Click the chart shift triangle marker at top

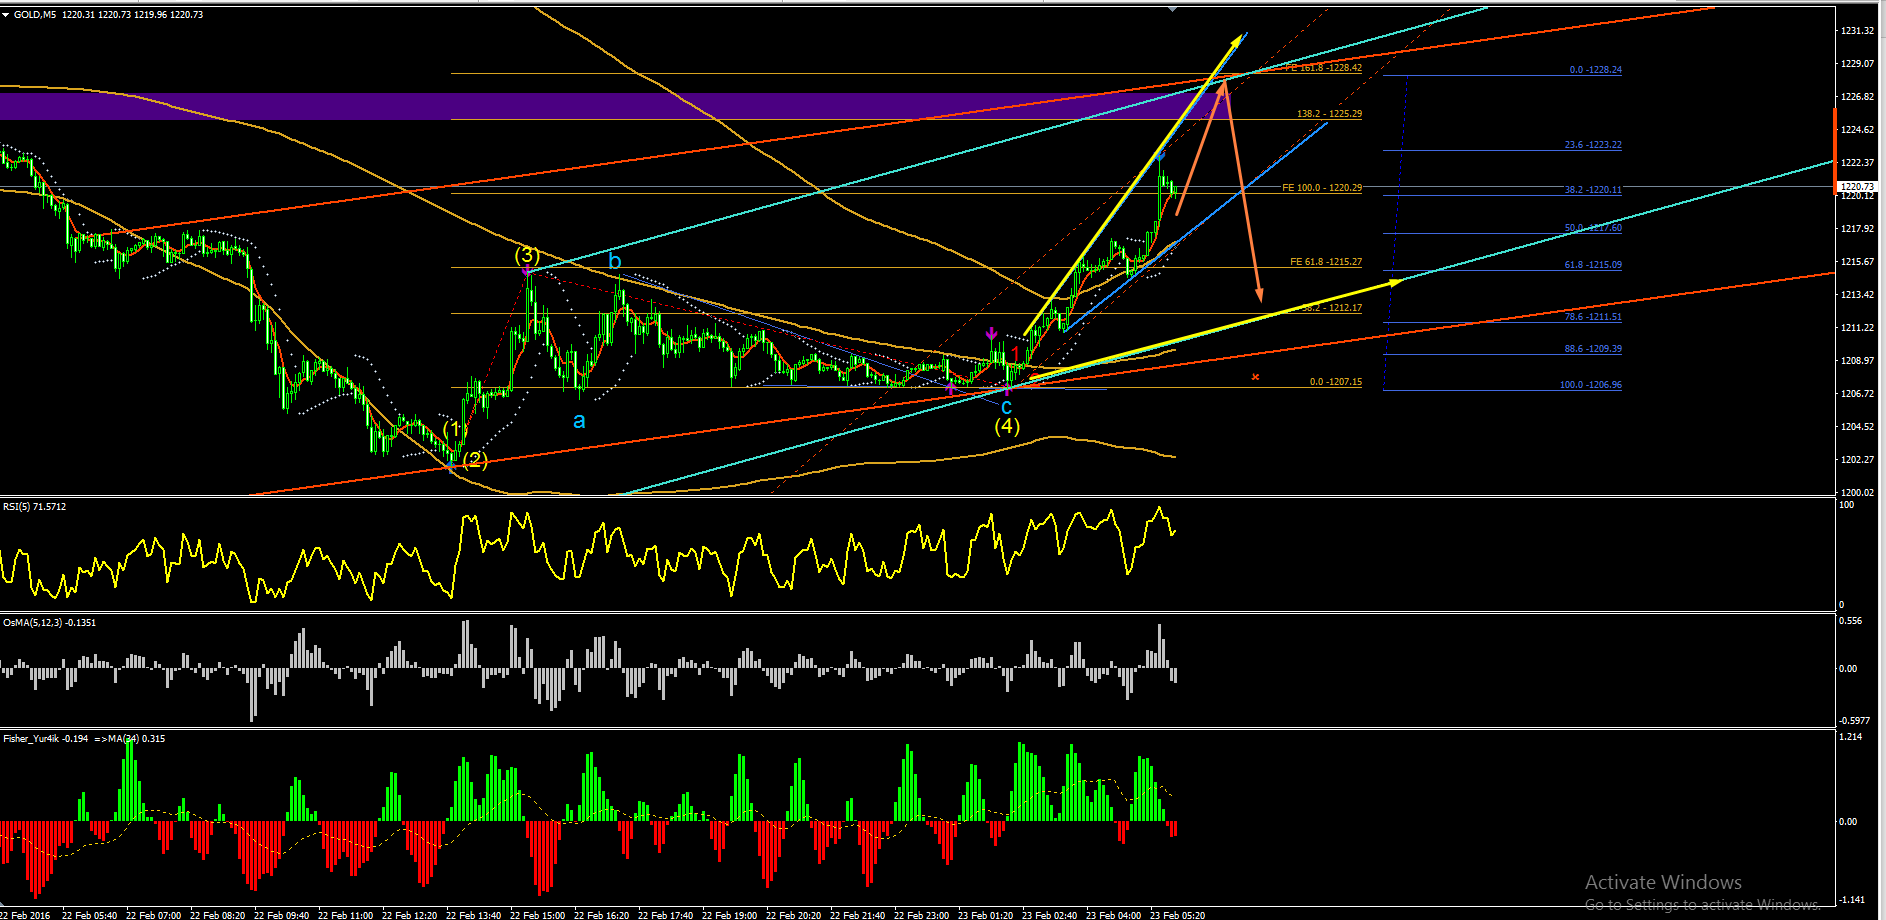pos(1173,8)
